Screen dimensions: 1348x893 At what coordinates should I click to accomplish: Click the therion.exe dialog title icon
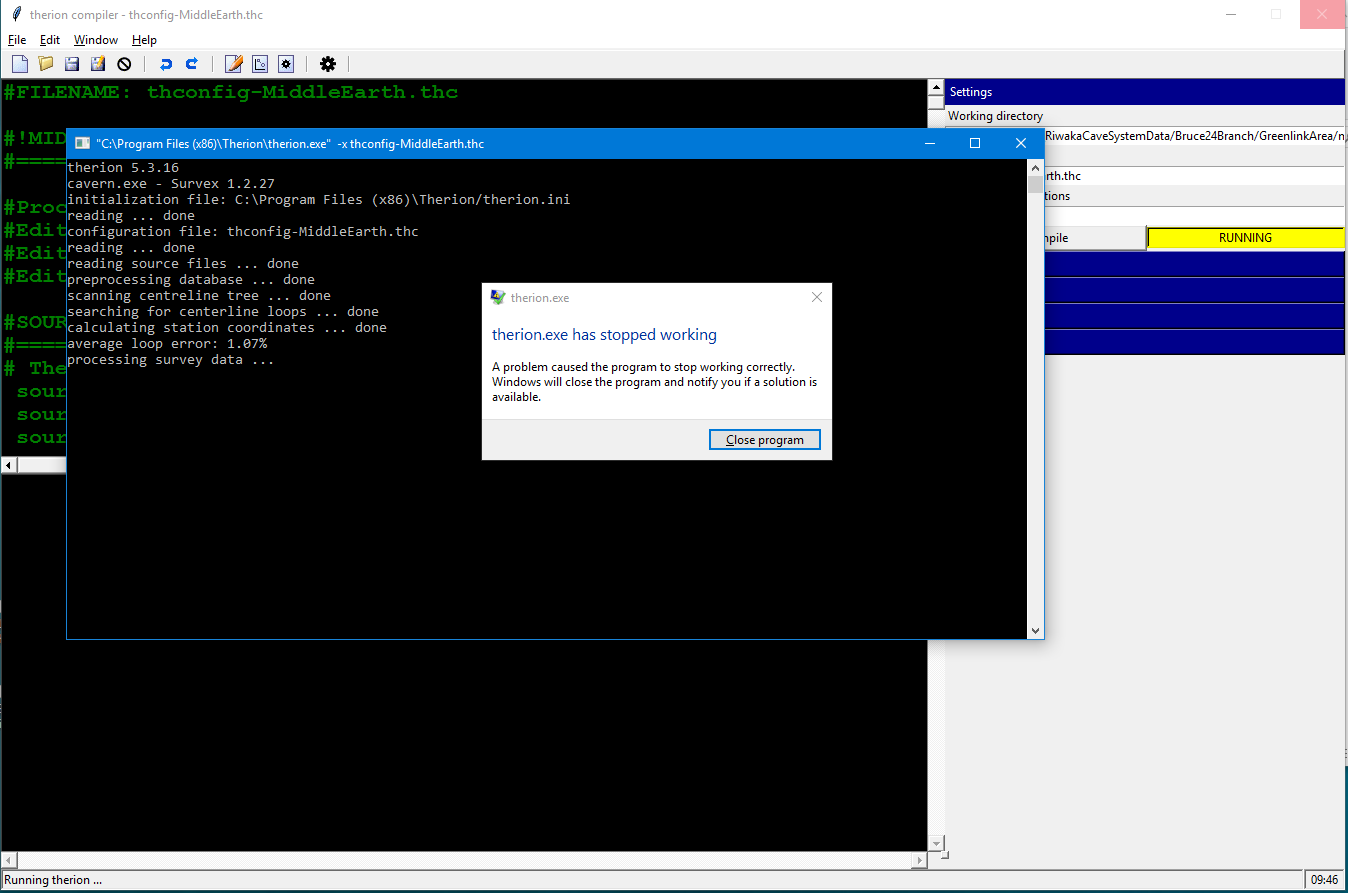pos(498,297)
